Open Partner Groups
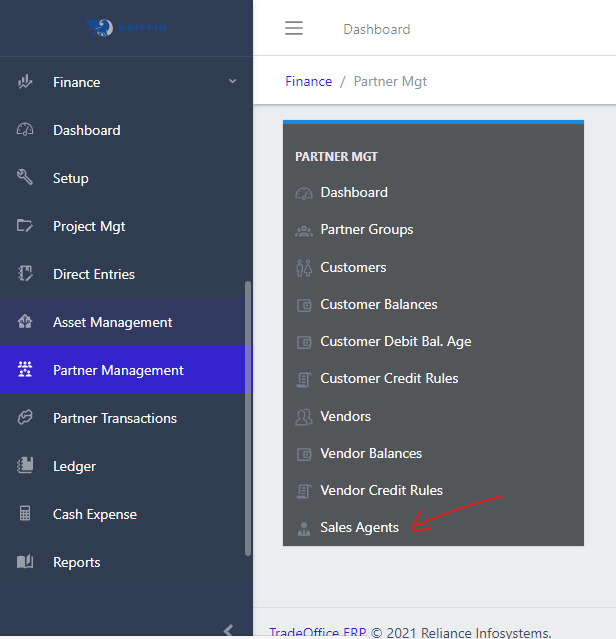 click(x=367, y=229)
